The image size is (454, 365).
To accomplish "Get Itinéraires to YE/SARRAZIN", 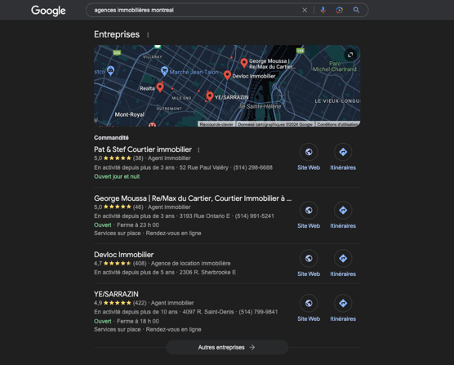I will pos(343,308).
